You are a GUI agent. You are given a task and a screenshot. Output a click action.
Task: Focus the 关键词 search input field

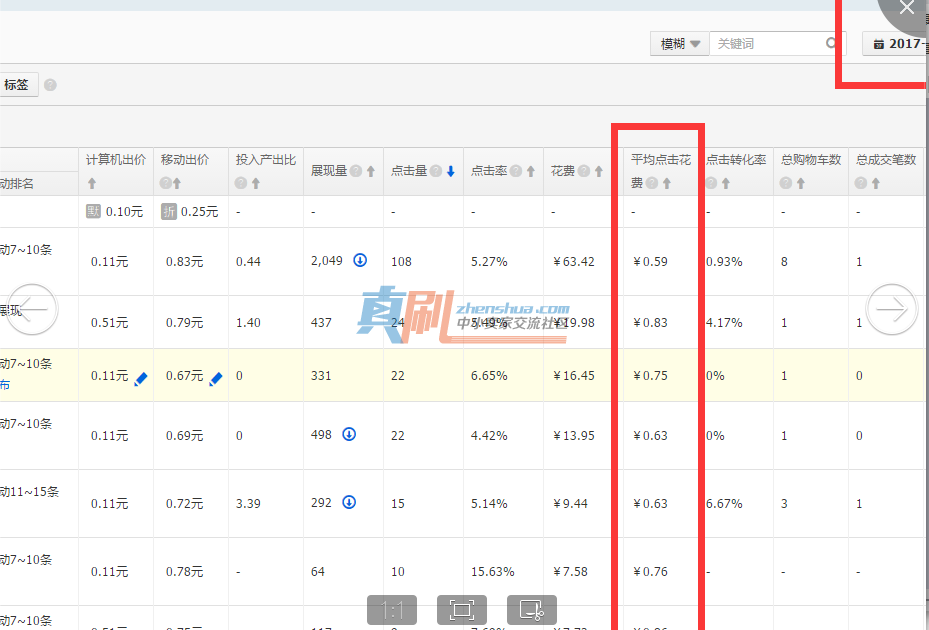point(769,44)
